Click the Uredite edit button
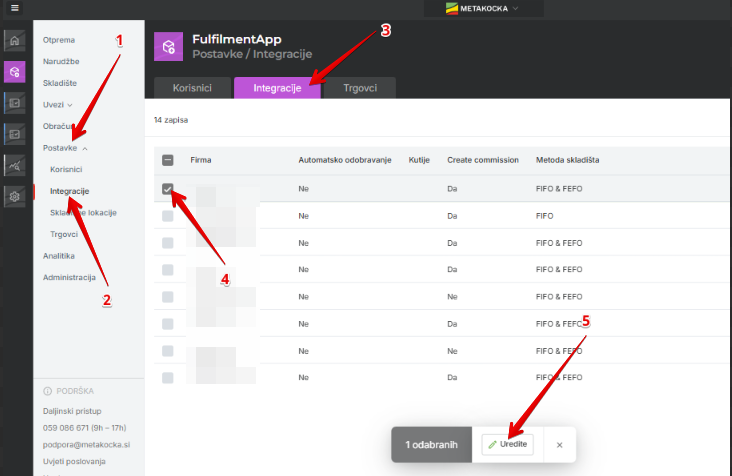Image resolution: width=732 pixels, height=476 pixels. click(507, 444)
